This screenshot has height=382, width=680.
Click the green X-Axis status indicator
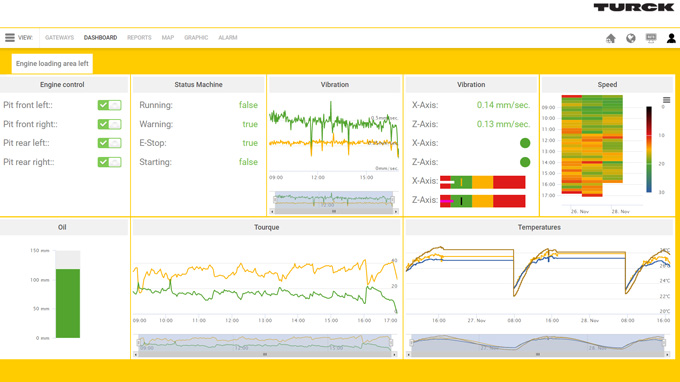[525, 143]
